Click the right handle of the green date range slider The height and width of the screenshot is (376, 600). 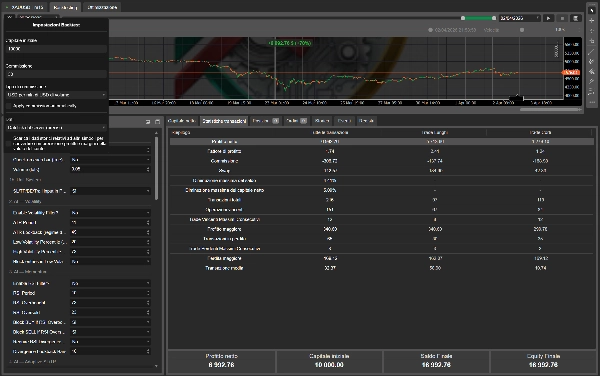(494, 18)
